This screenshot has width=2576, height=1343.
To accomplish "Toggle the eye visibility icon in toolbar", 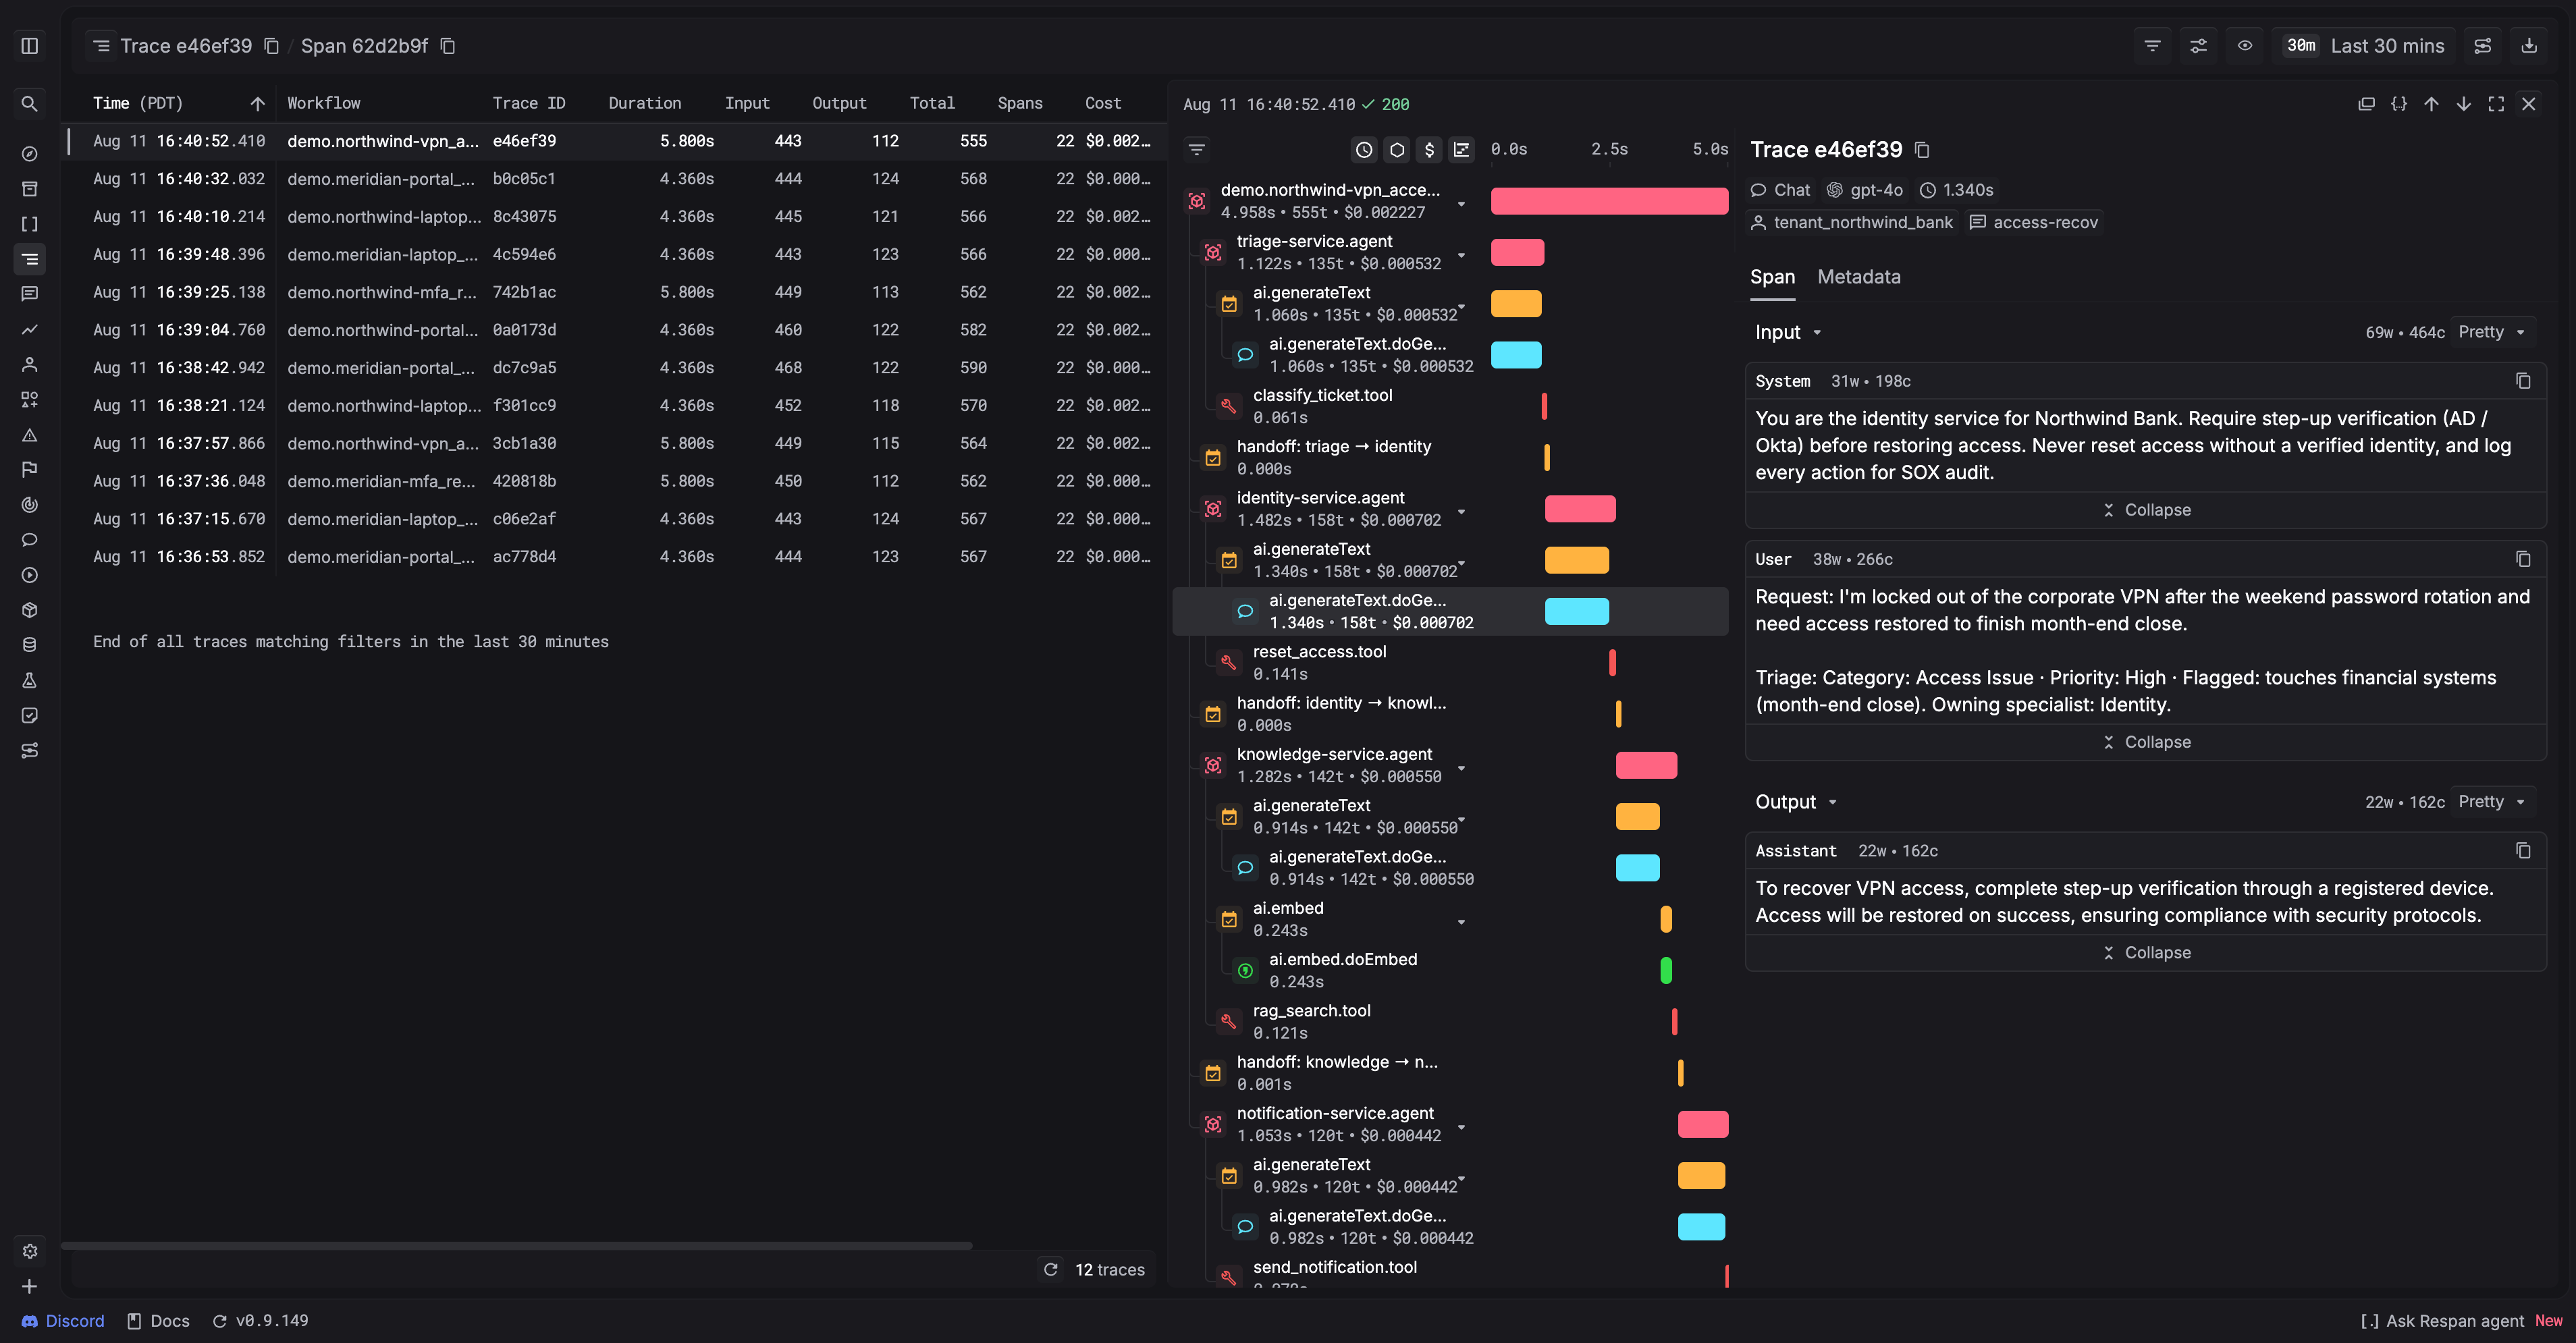I will 2245,46.
